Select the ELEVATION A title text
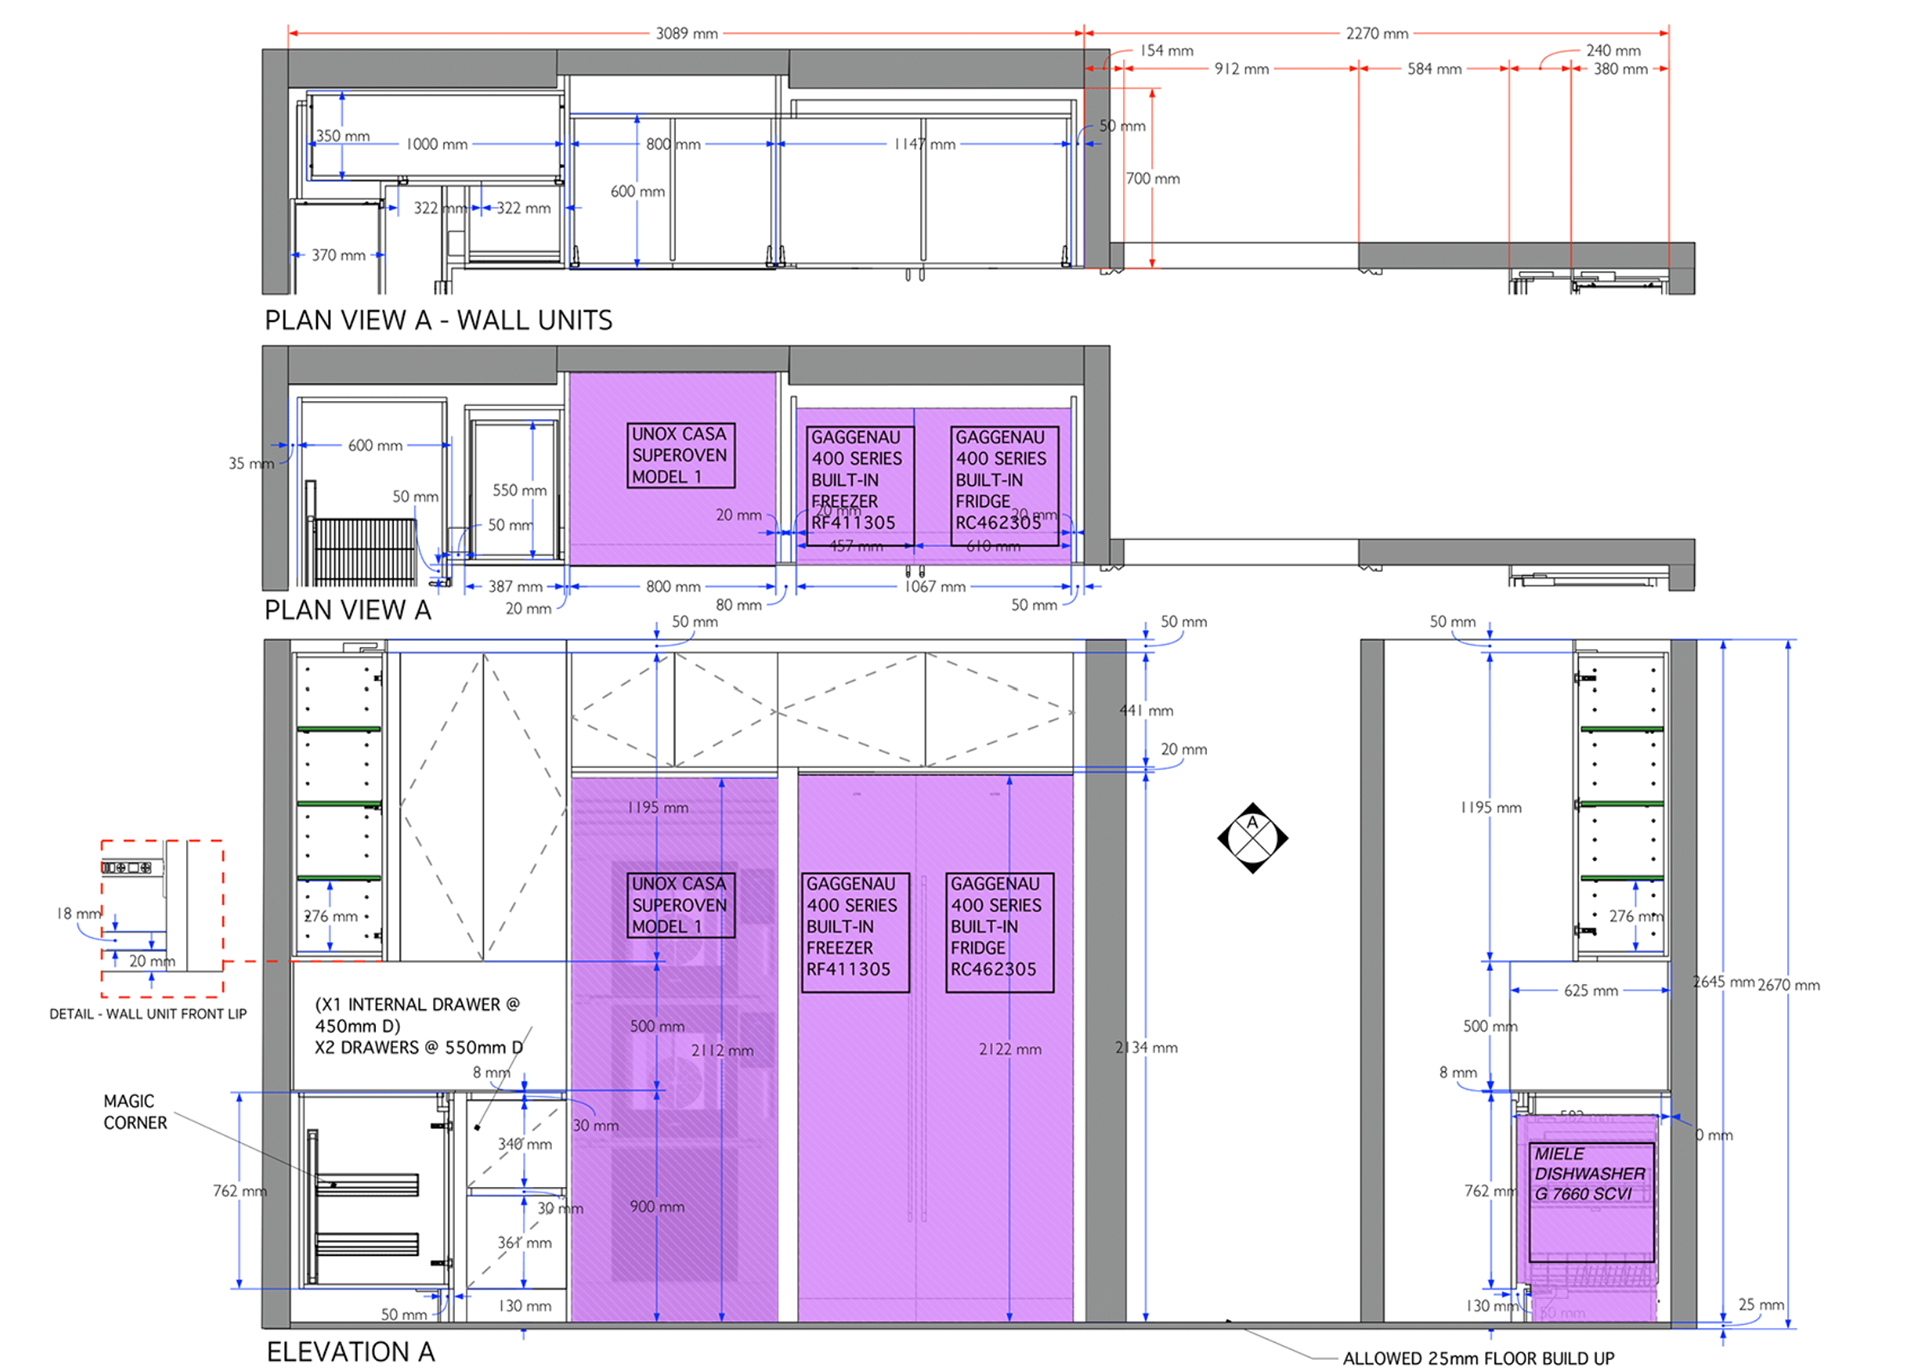 (350, 1351)
